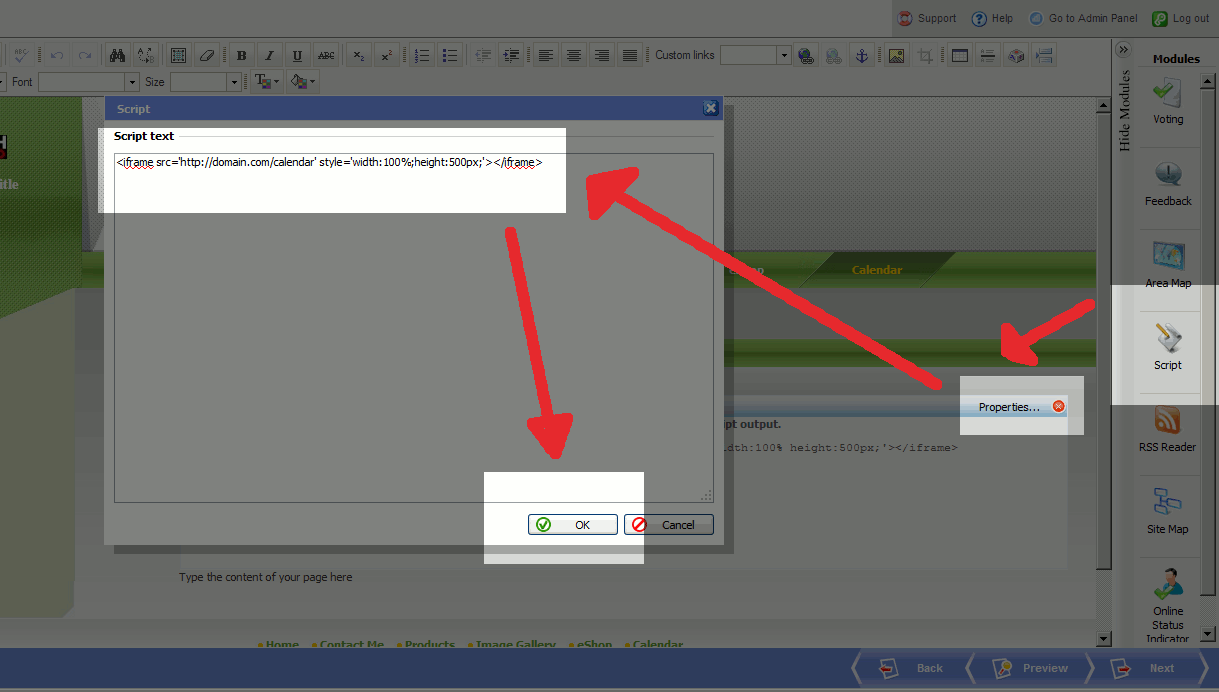Click 'Type the content of your page here'
Image resolution: width=1219 pixels, height=692 pixels.
266,577
